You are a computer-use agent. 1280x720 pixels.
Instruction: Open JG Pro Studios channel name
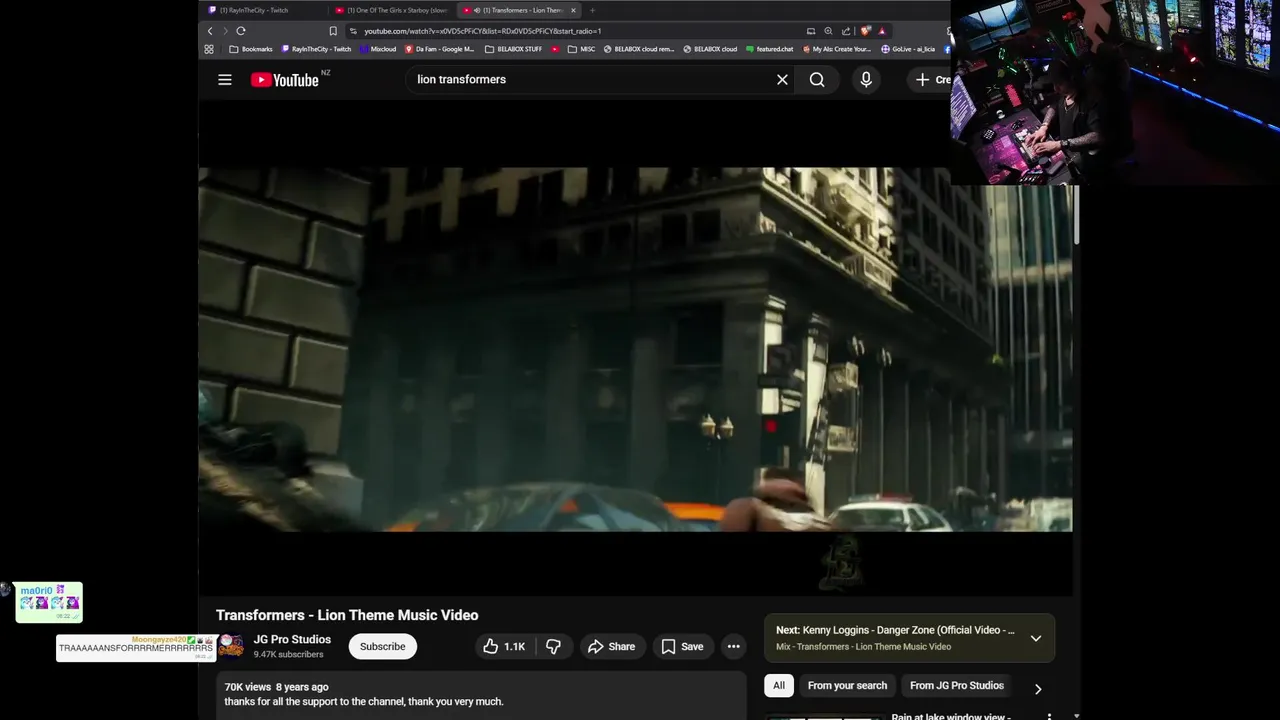pyautogui.click(x=292, y=640)
